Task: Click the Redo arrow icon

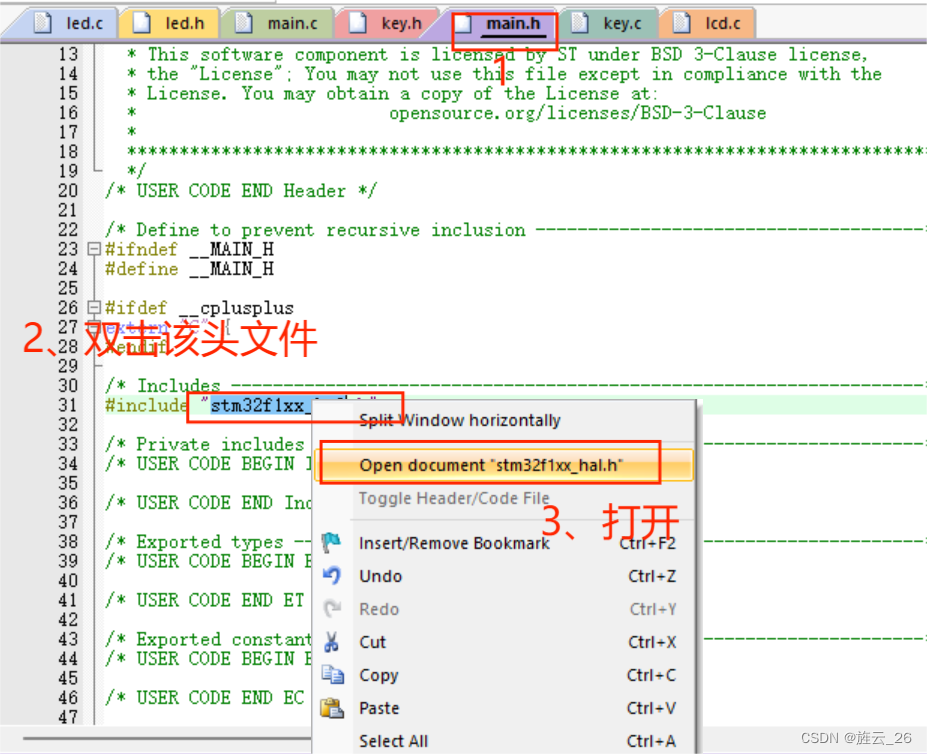Action: 332,608
